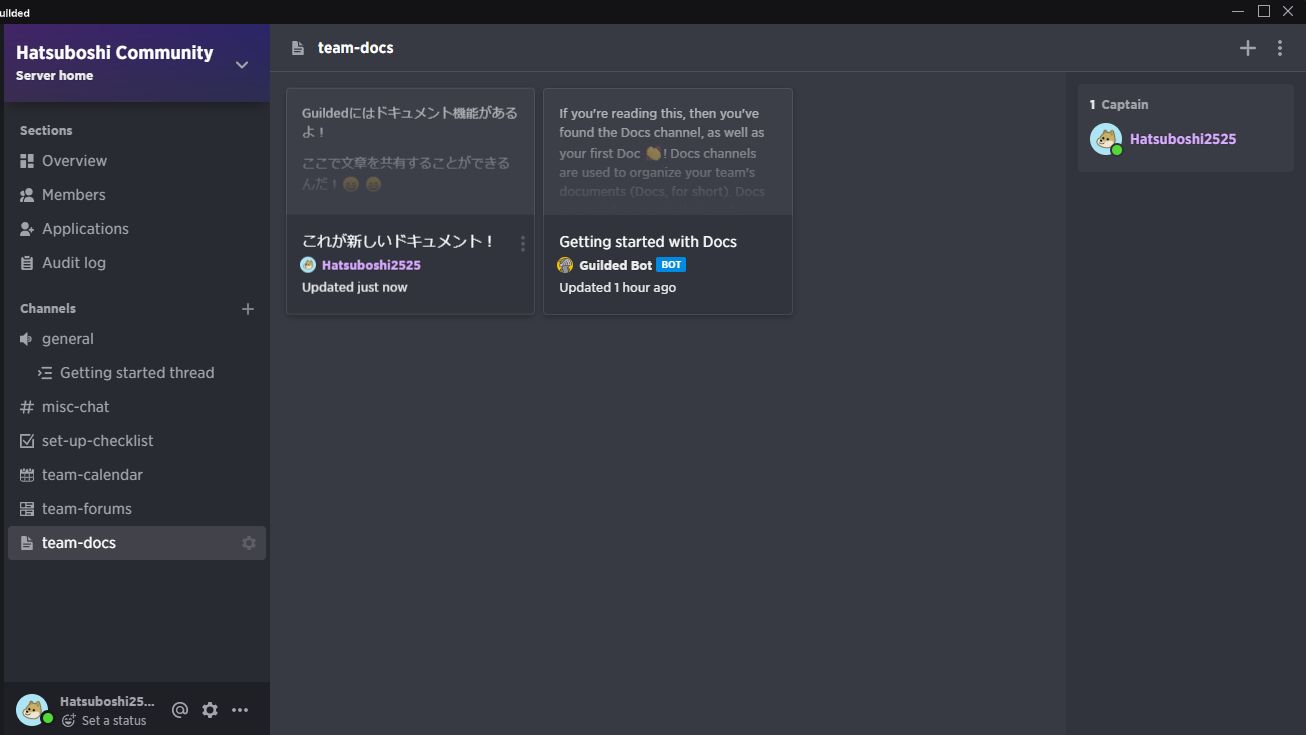Click the Server home label
Screen dimensions: 1306x735
pos(55,76)
